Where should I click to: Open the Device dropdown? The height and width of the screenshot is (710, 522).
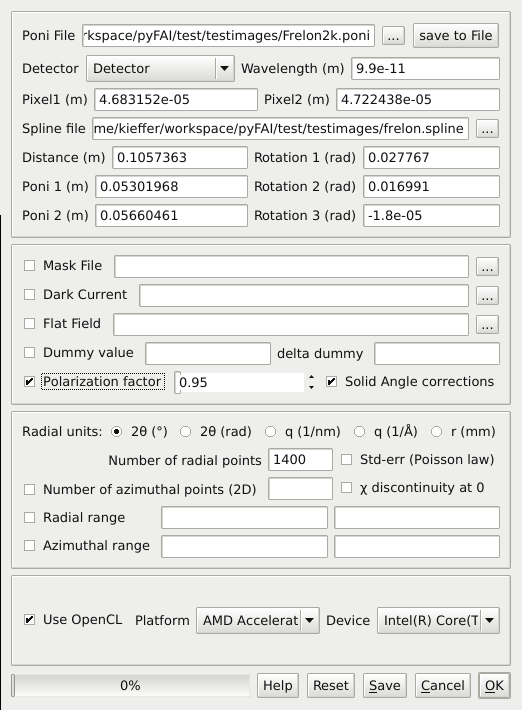[x=438, y=620]
